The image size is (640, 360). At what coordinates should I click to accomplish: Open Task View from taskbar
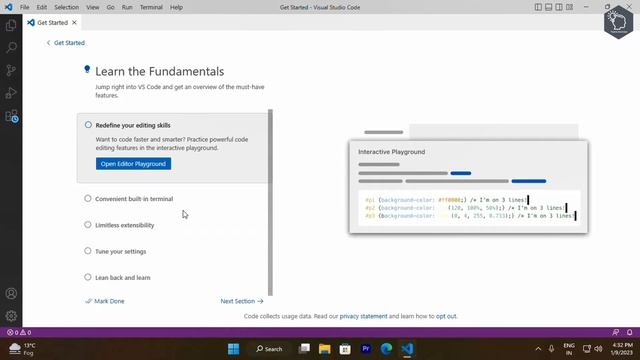point(304,349)
